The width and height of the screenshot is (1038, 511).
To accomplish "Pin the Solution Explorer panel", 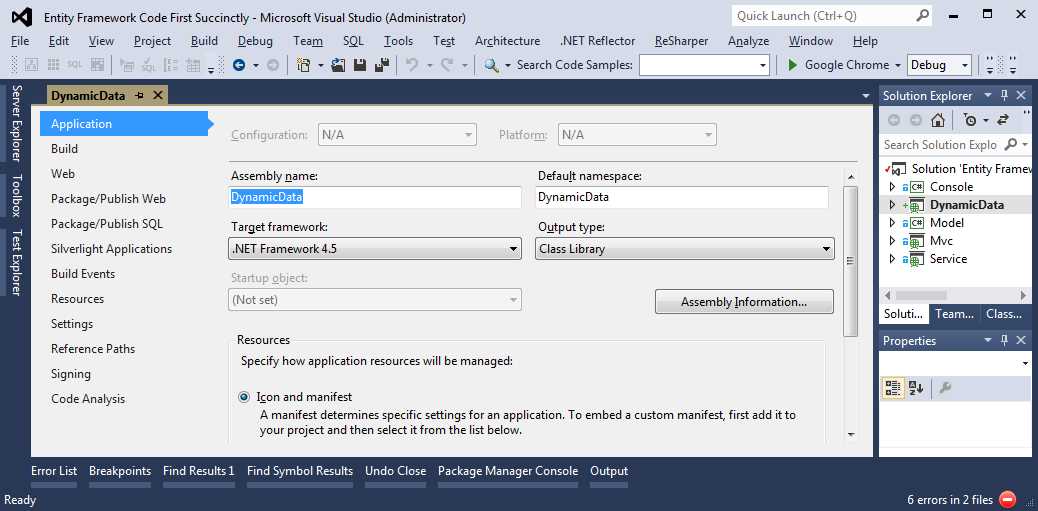I will pos(1004,96).
